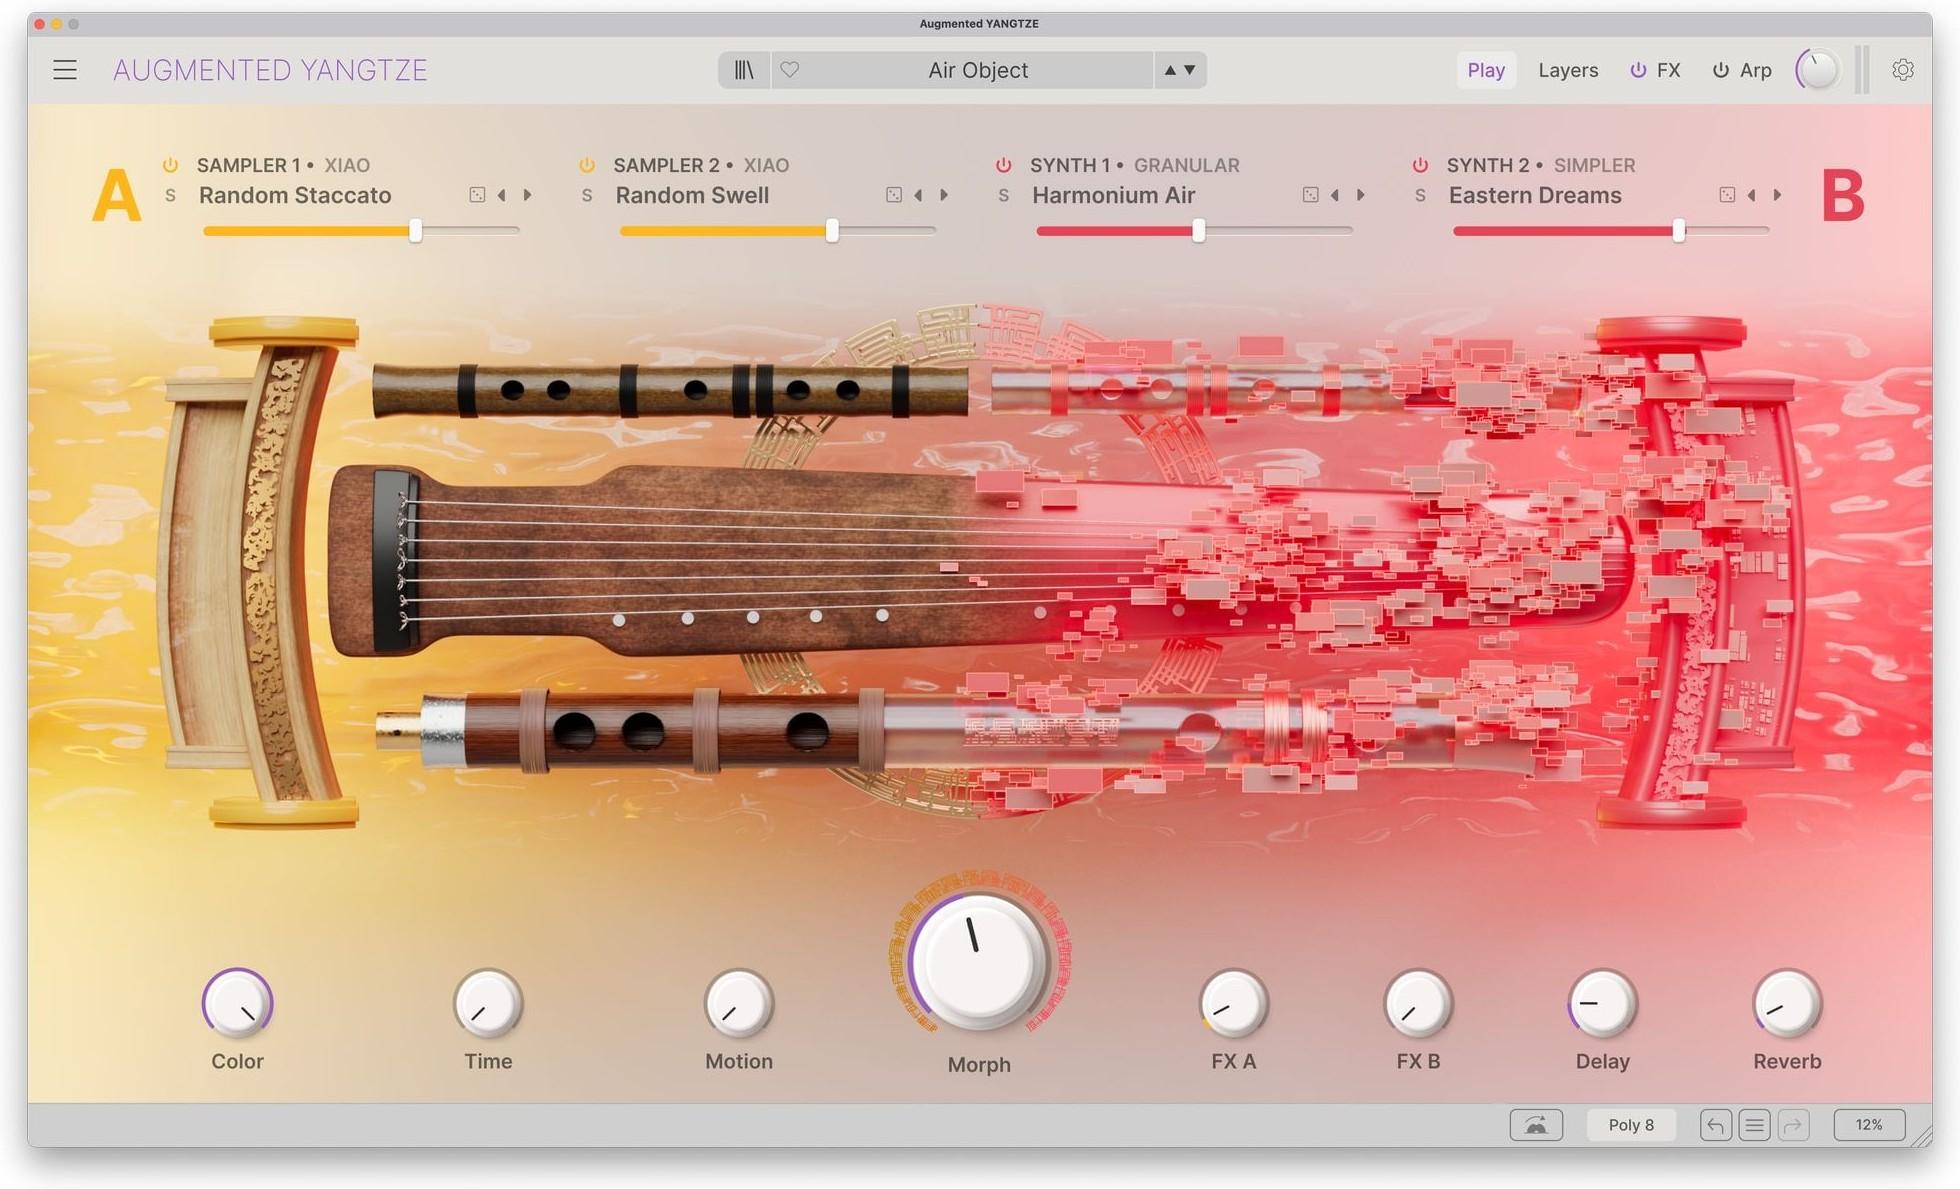Open the preset library browser
Viewport: 1960px width, 1189px height.
[x=744, y=70]
